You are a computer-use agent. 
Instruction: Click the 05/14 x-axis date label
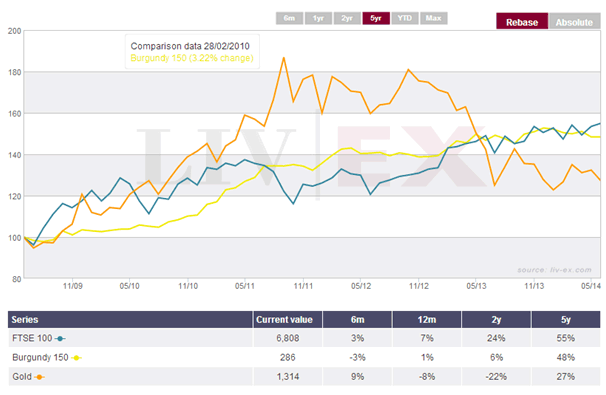coord(591,286)
